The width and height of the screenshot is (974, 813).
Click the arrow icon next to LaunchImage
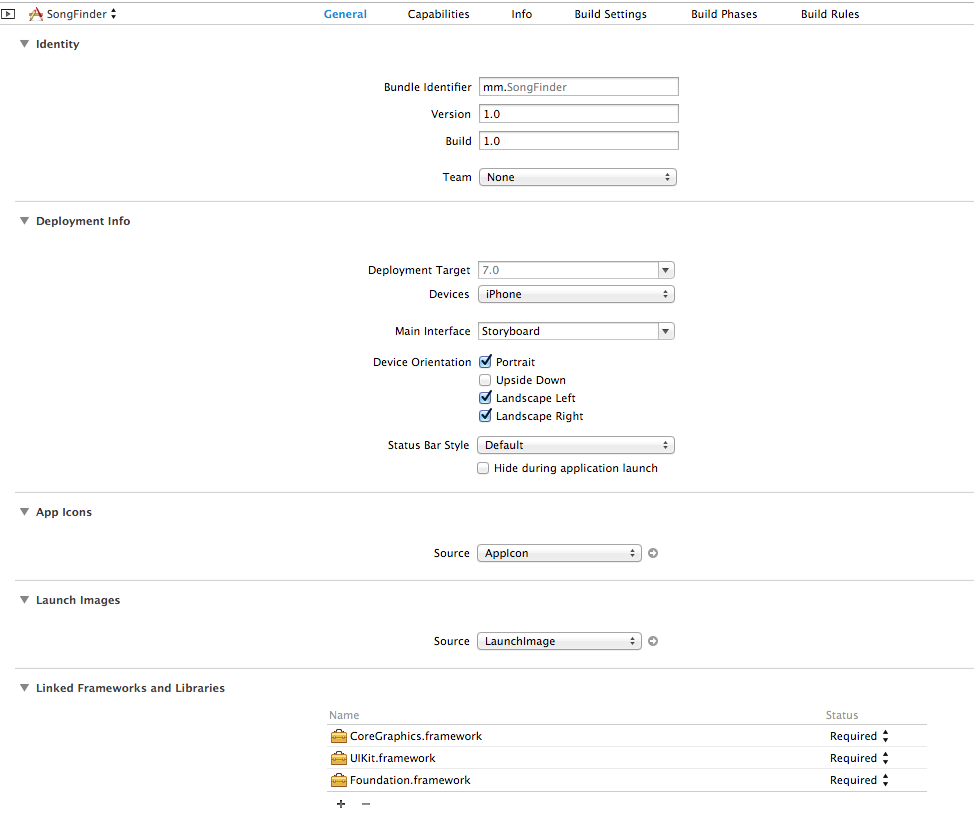(x=653, y=641)
